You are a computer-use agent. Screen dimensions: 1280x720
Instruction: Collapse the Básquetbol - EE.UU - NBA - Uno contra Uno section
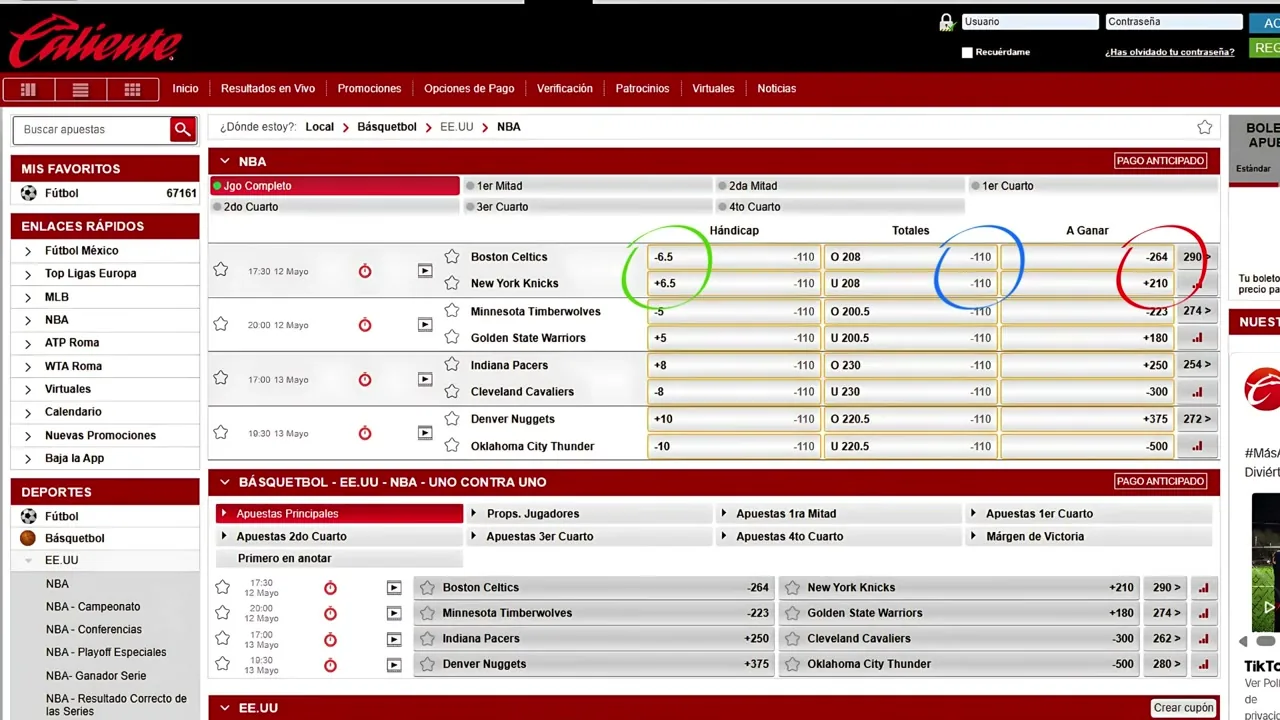click(224, 482)
